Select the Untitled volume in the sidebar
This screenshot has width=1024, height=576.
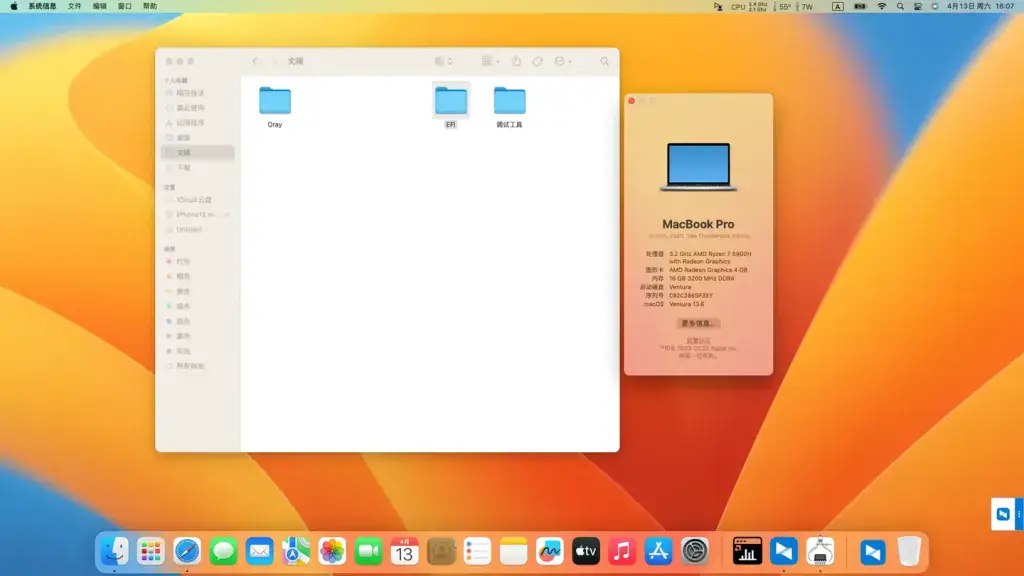pos(197,230)
